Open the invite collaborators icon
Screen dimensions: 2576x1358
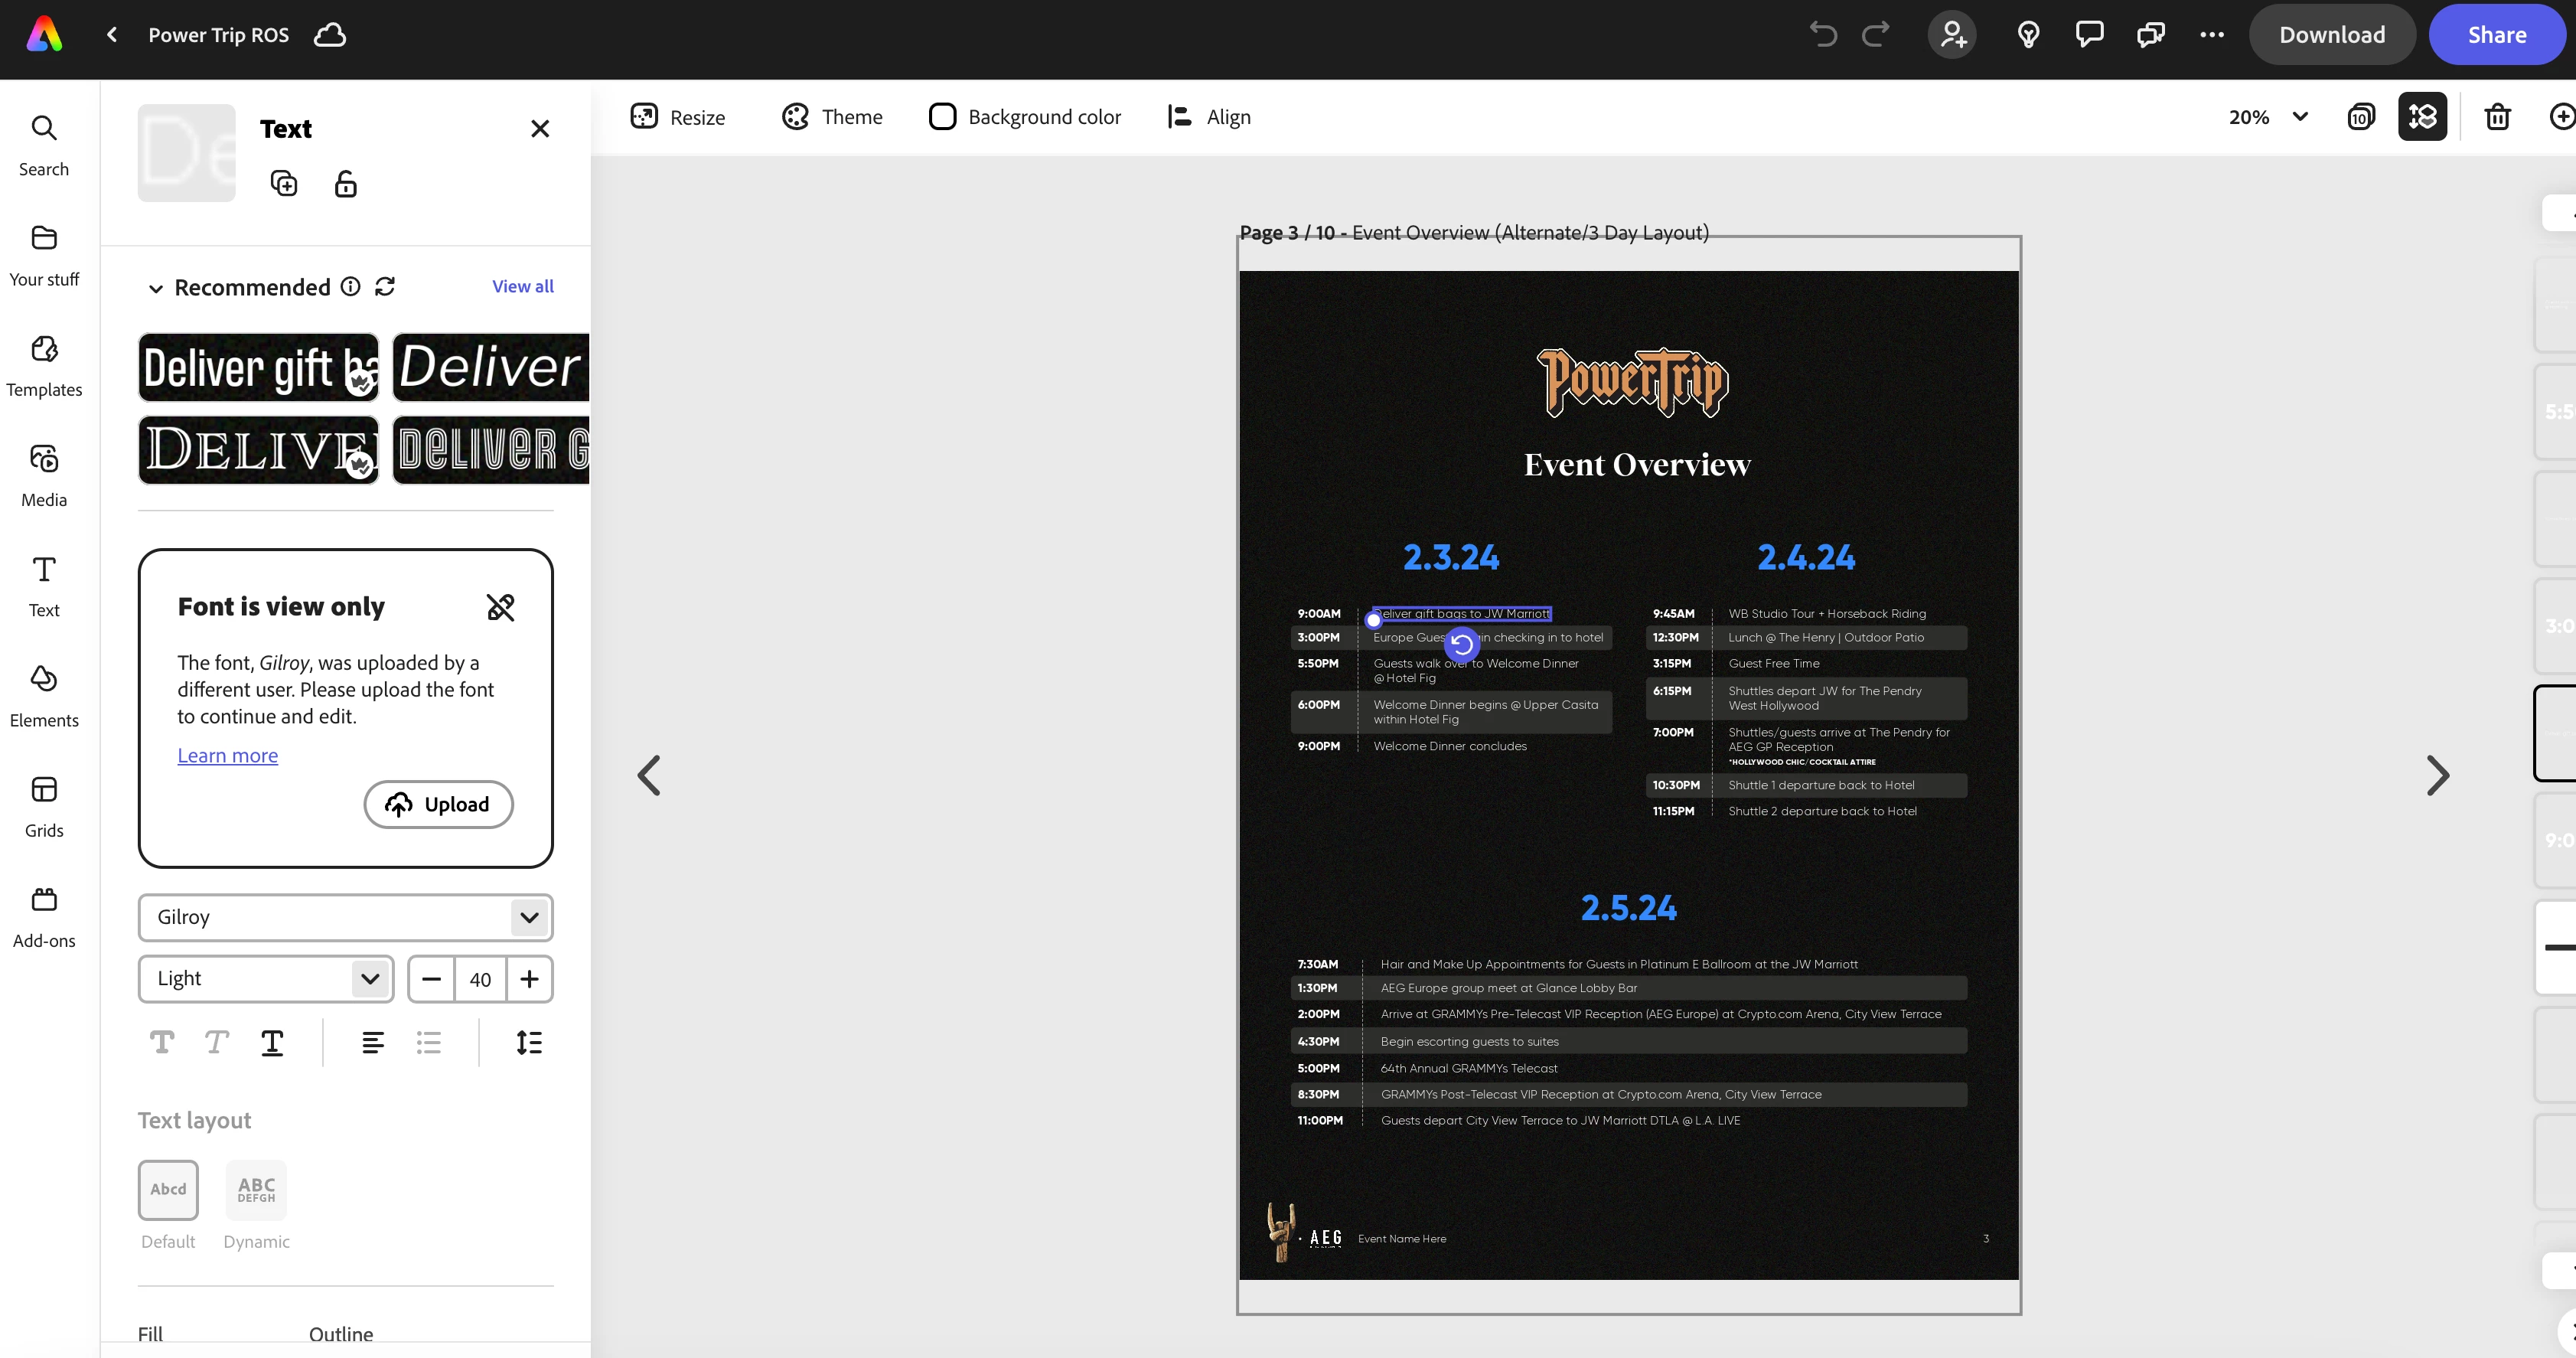pyautogui.click(x=1952, y=35)
